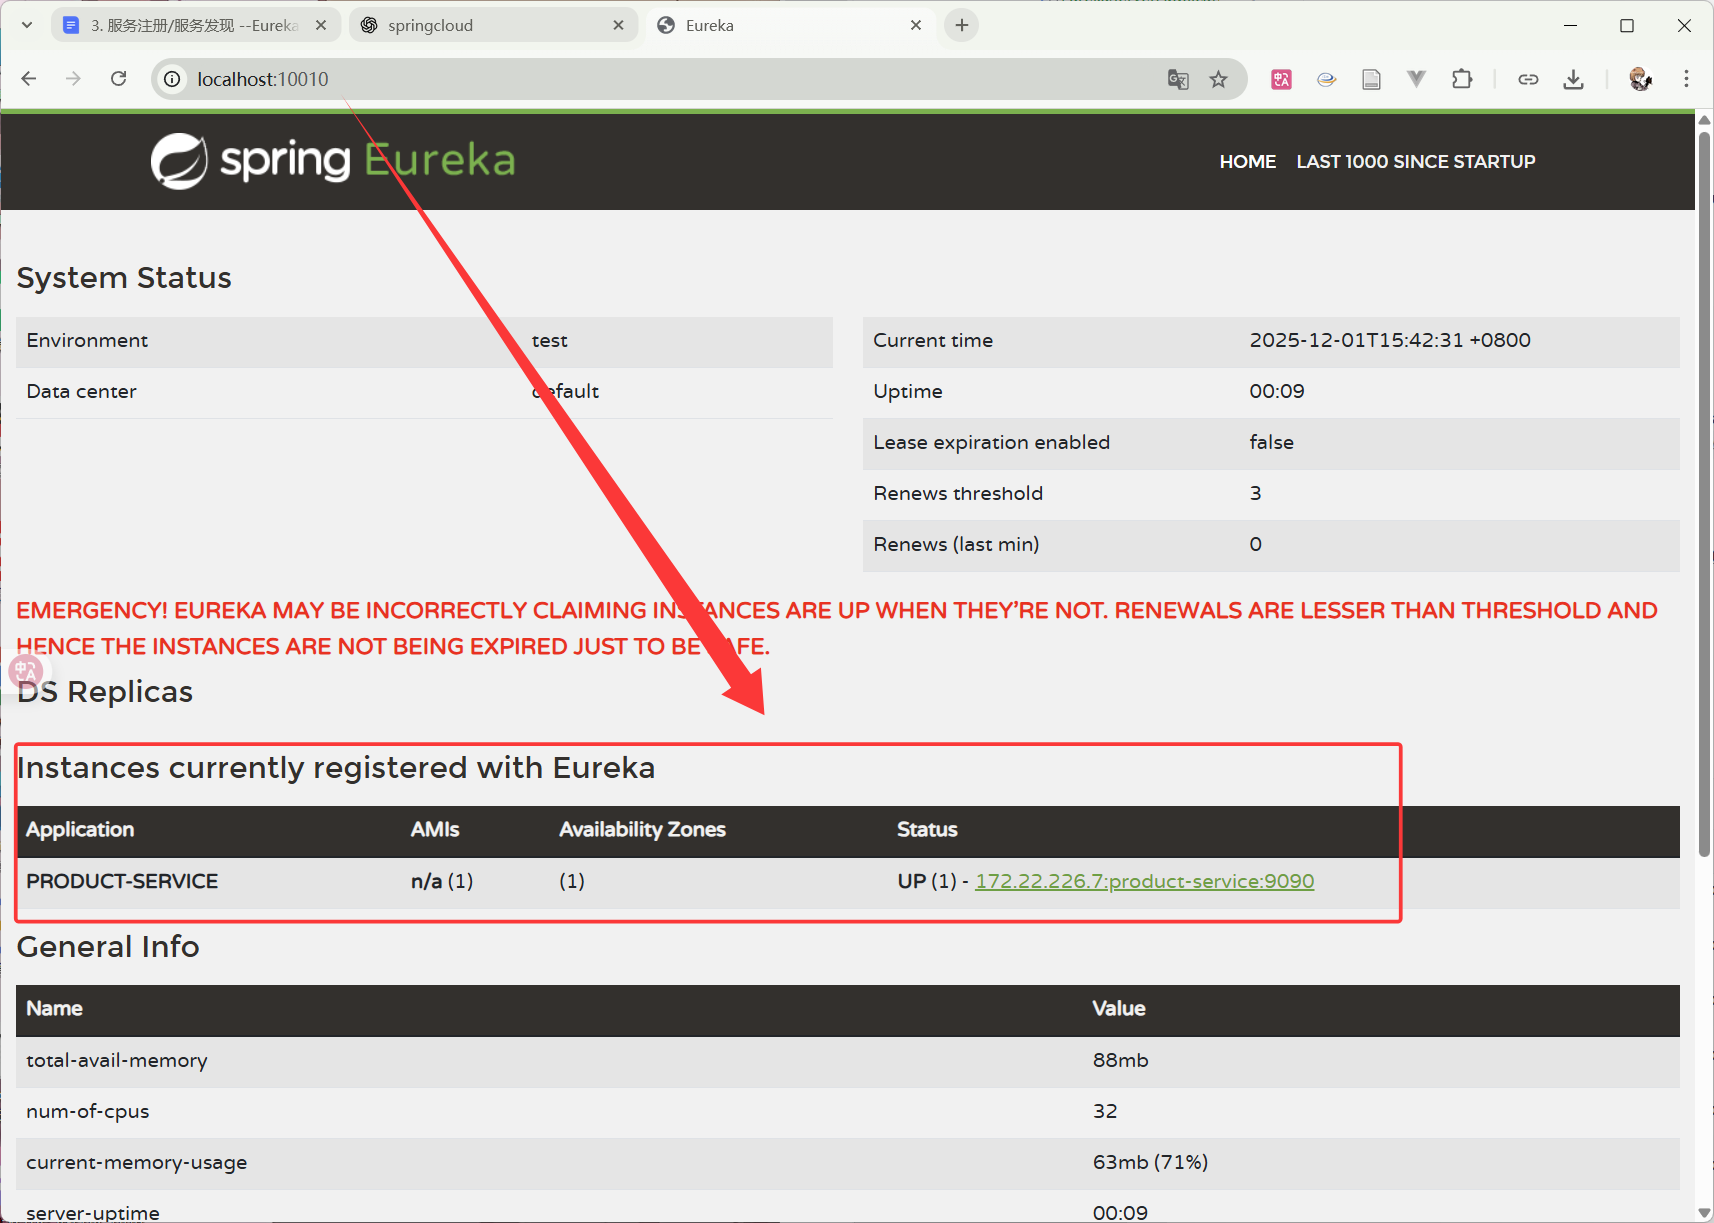Switch to the 服务注册/服务发现 Eureka tab
Image resolution: width=1714 pixels, height=1223 pixels.
click(x=195, y=25)
